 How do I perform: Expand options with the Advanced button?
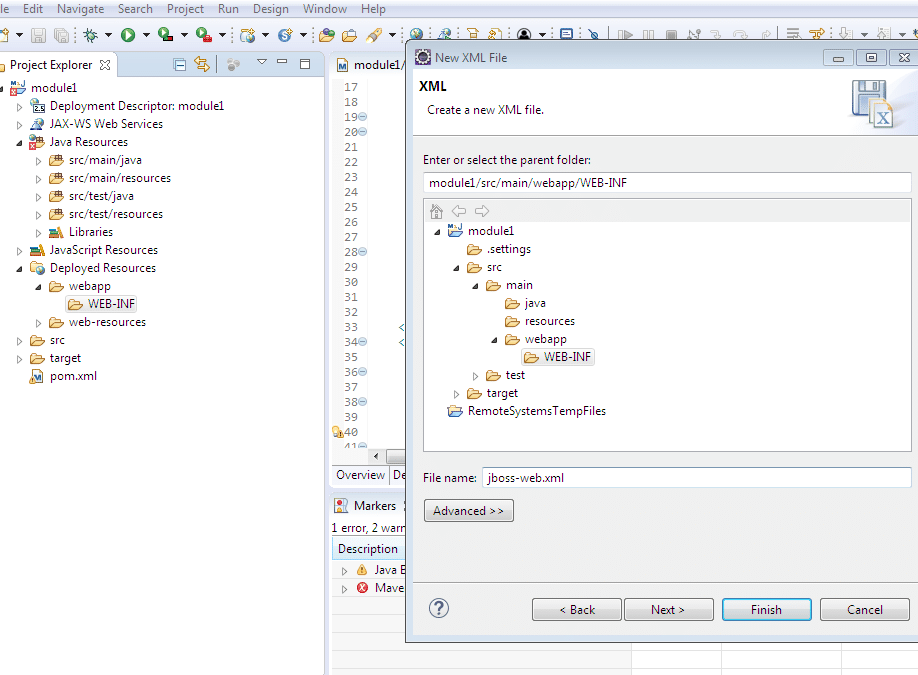coord(468,511)
